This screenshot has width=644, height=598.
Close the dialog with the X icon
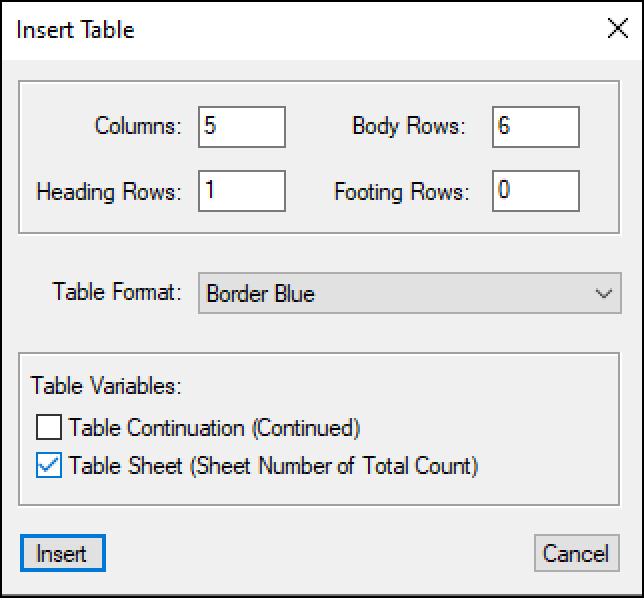[617, 29]
